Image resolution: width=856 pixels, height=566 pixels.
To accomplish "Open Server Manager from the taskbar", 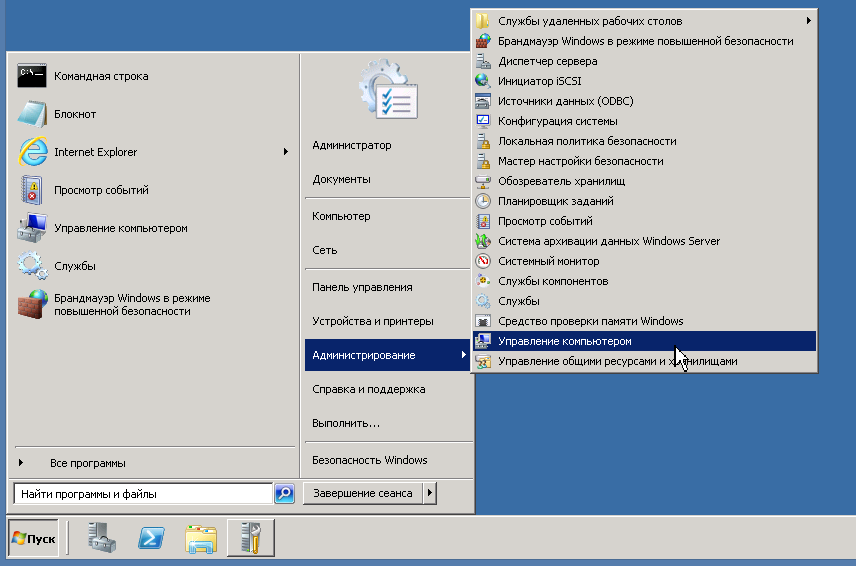I will pos(102,538).
